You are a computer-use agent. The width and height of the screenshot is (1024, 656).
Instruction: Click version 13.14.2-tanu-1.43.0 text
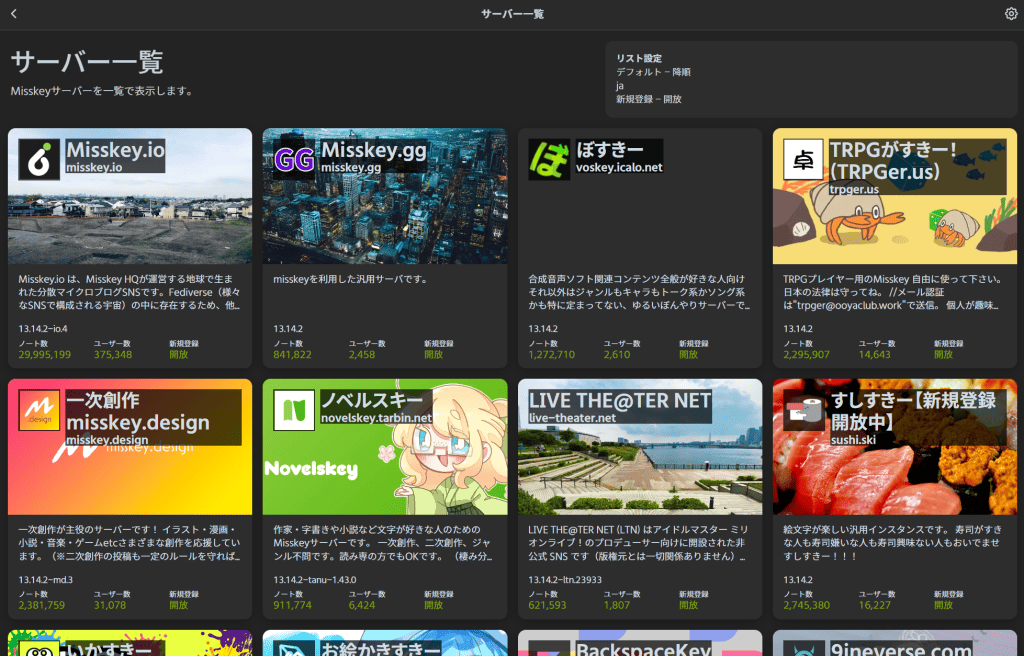pos(315,580)
